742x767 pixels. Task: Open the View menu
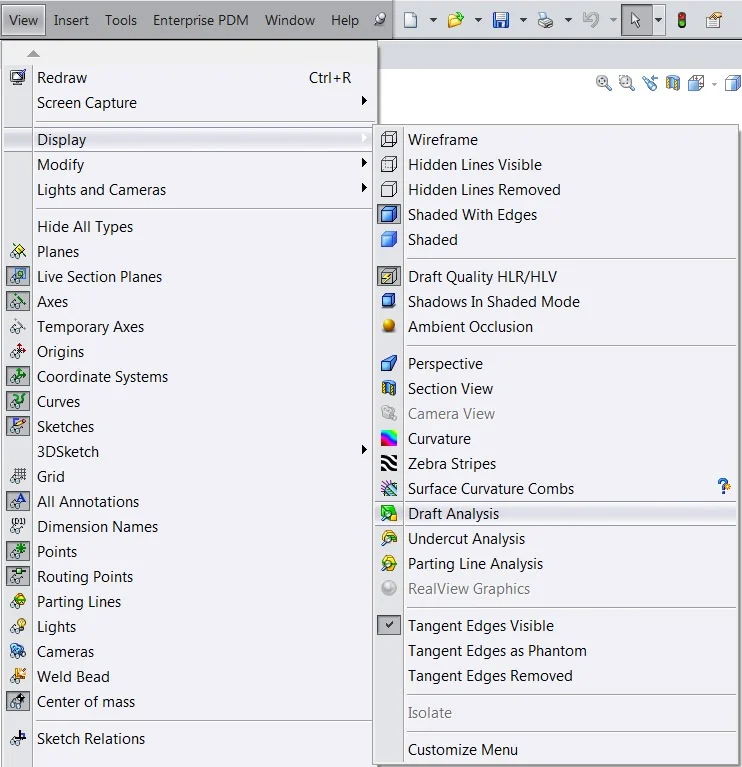(23, 20)
